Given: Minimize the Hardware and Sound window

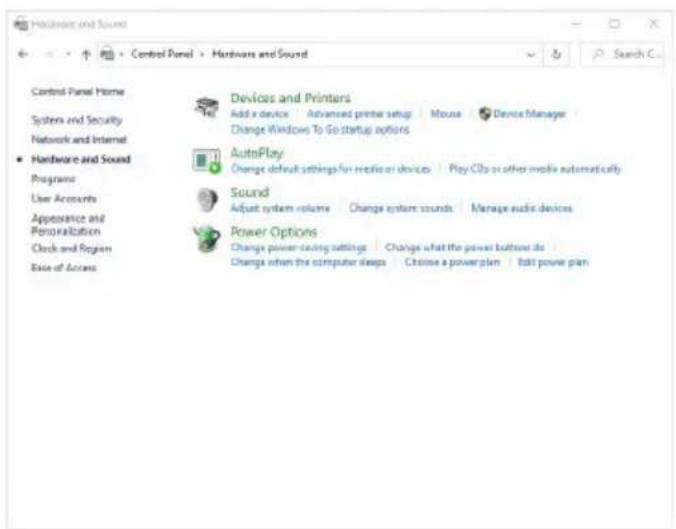Looking at the screenshot, I should [x=576, y=24].
